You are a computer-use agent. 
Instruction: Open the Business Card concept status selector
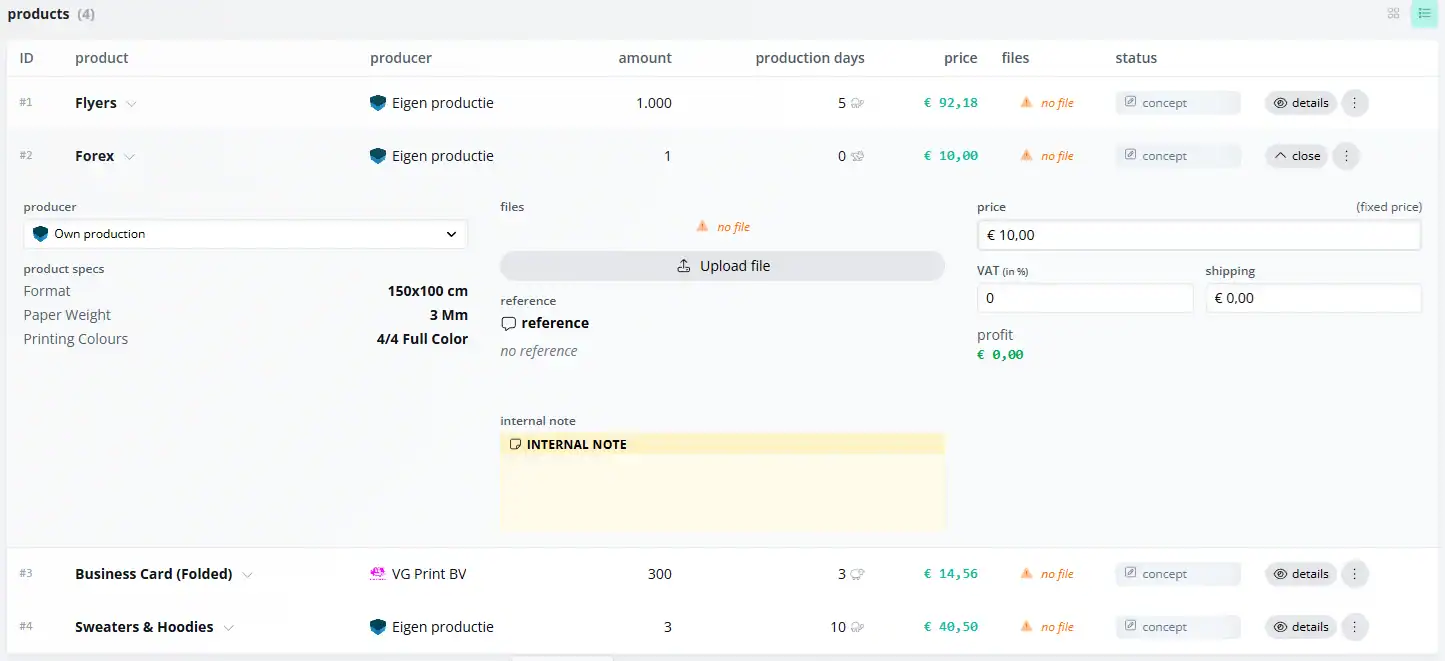coord(1178,574)
